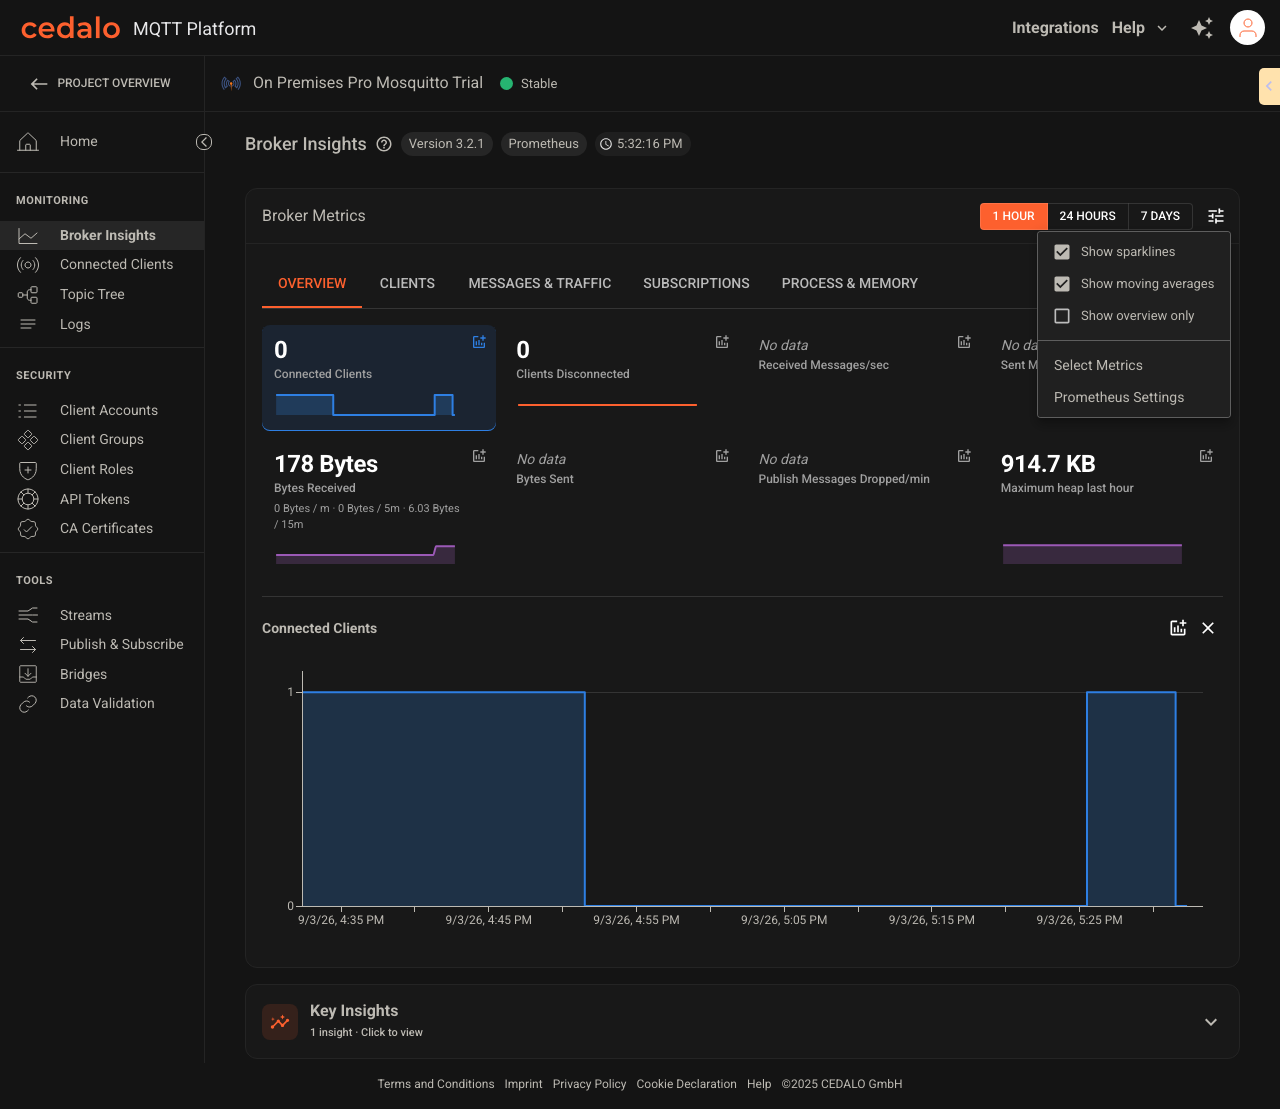Click the Key Insights sparkline icon

pos(280,1022)
